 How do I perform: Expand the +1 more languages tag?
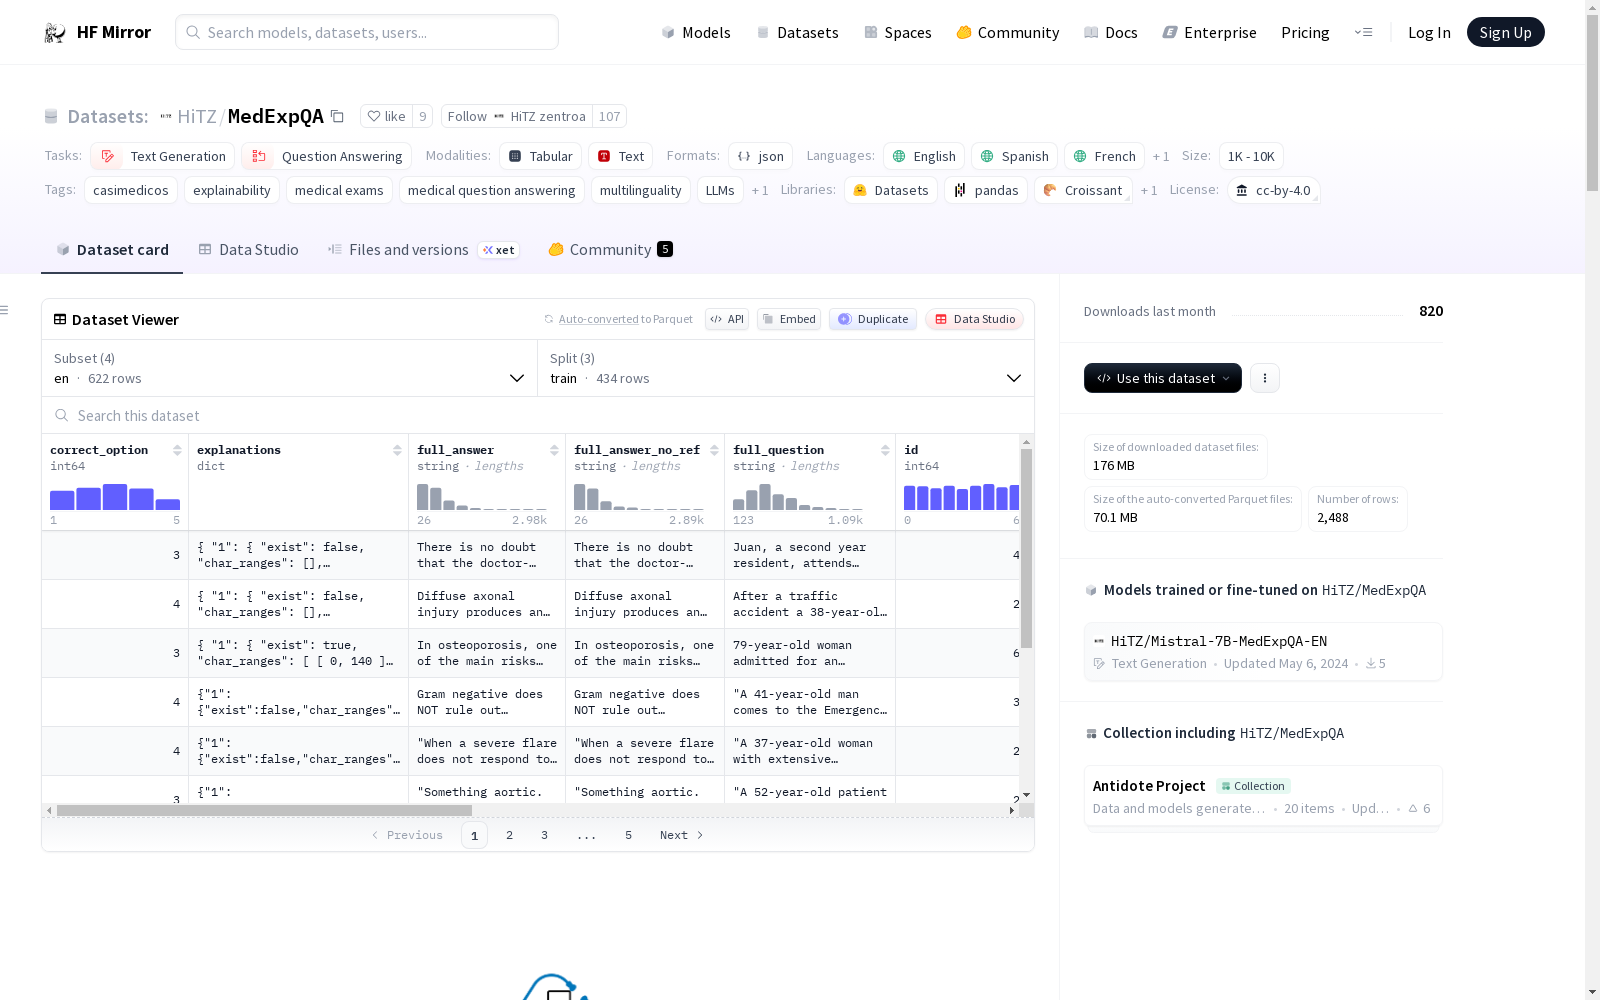click(1161, 157)
